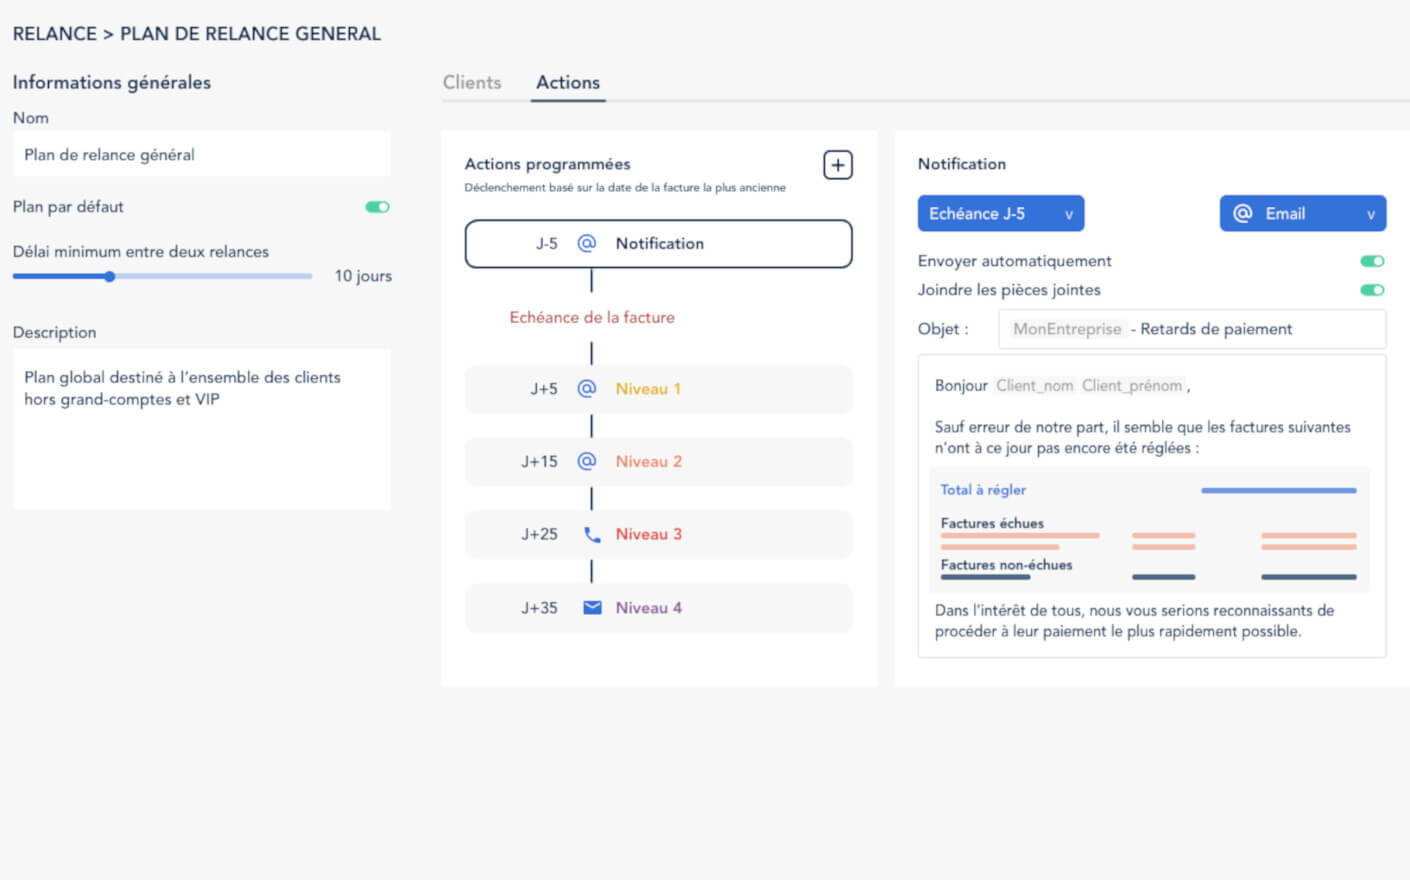The width and height of the screenshot is (1410, 880).
Task: Open the Email channel dropdown
Action: pos(1303,213)
